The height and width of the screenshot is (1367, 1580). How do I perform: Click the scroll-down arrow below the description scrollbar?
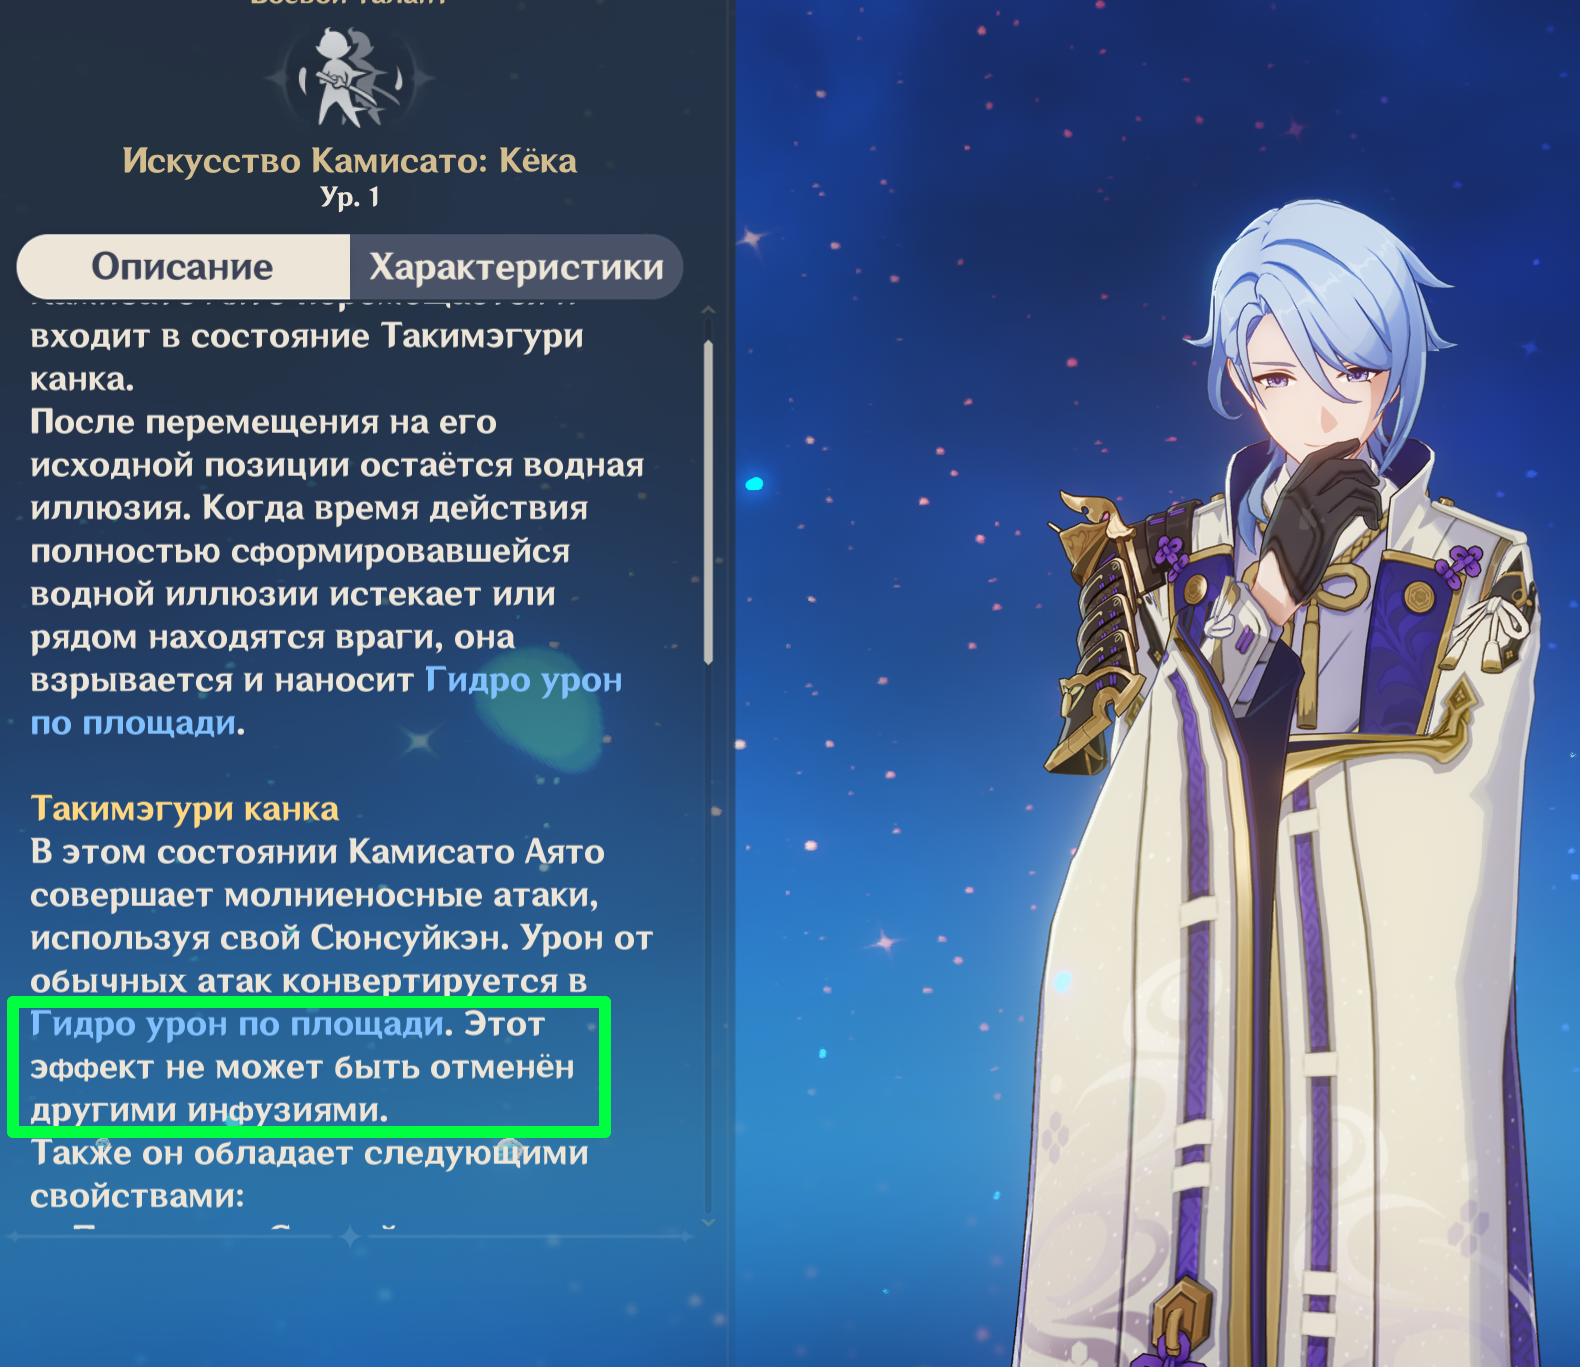tap(708, 1222)
